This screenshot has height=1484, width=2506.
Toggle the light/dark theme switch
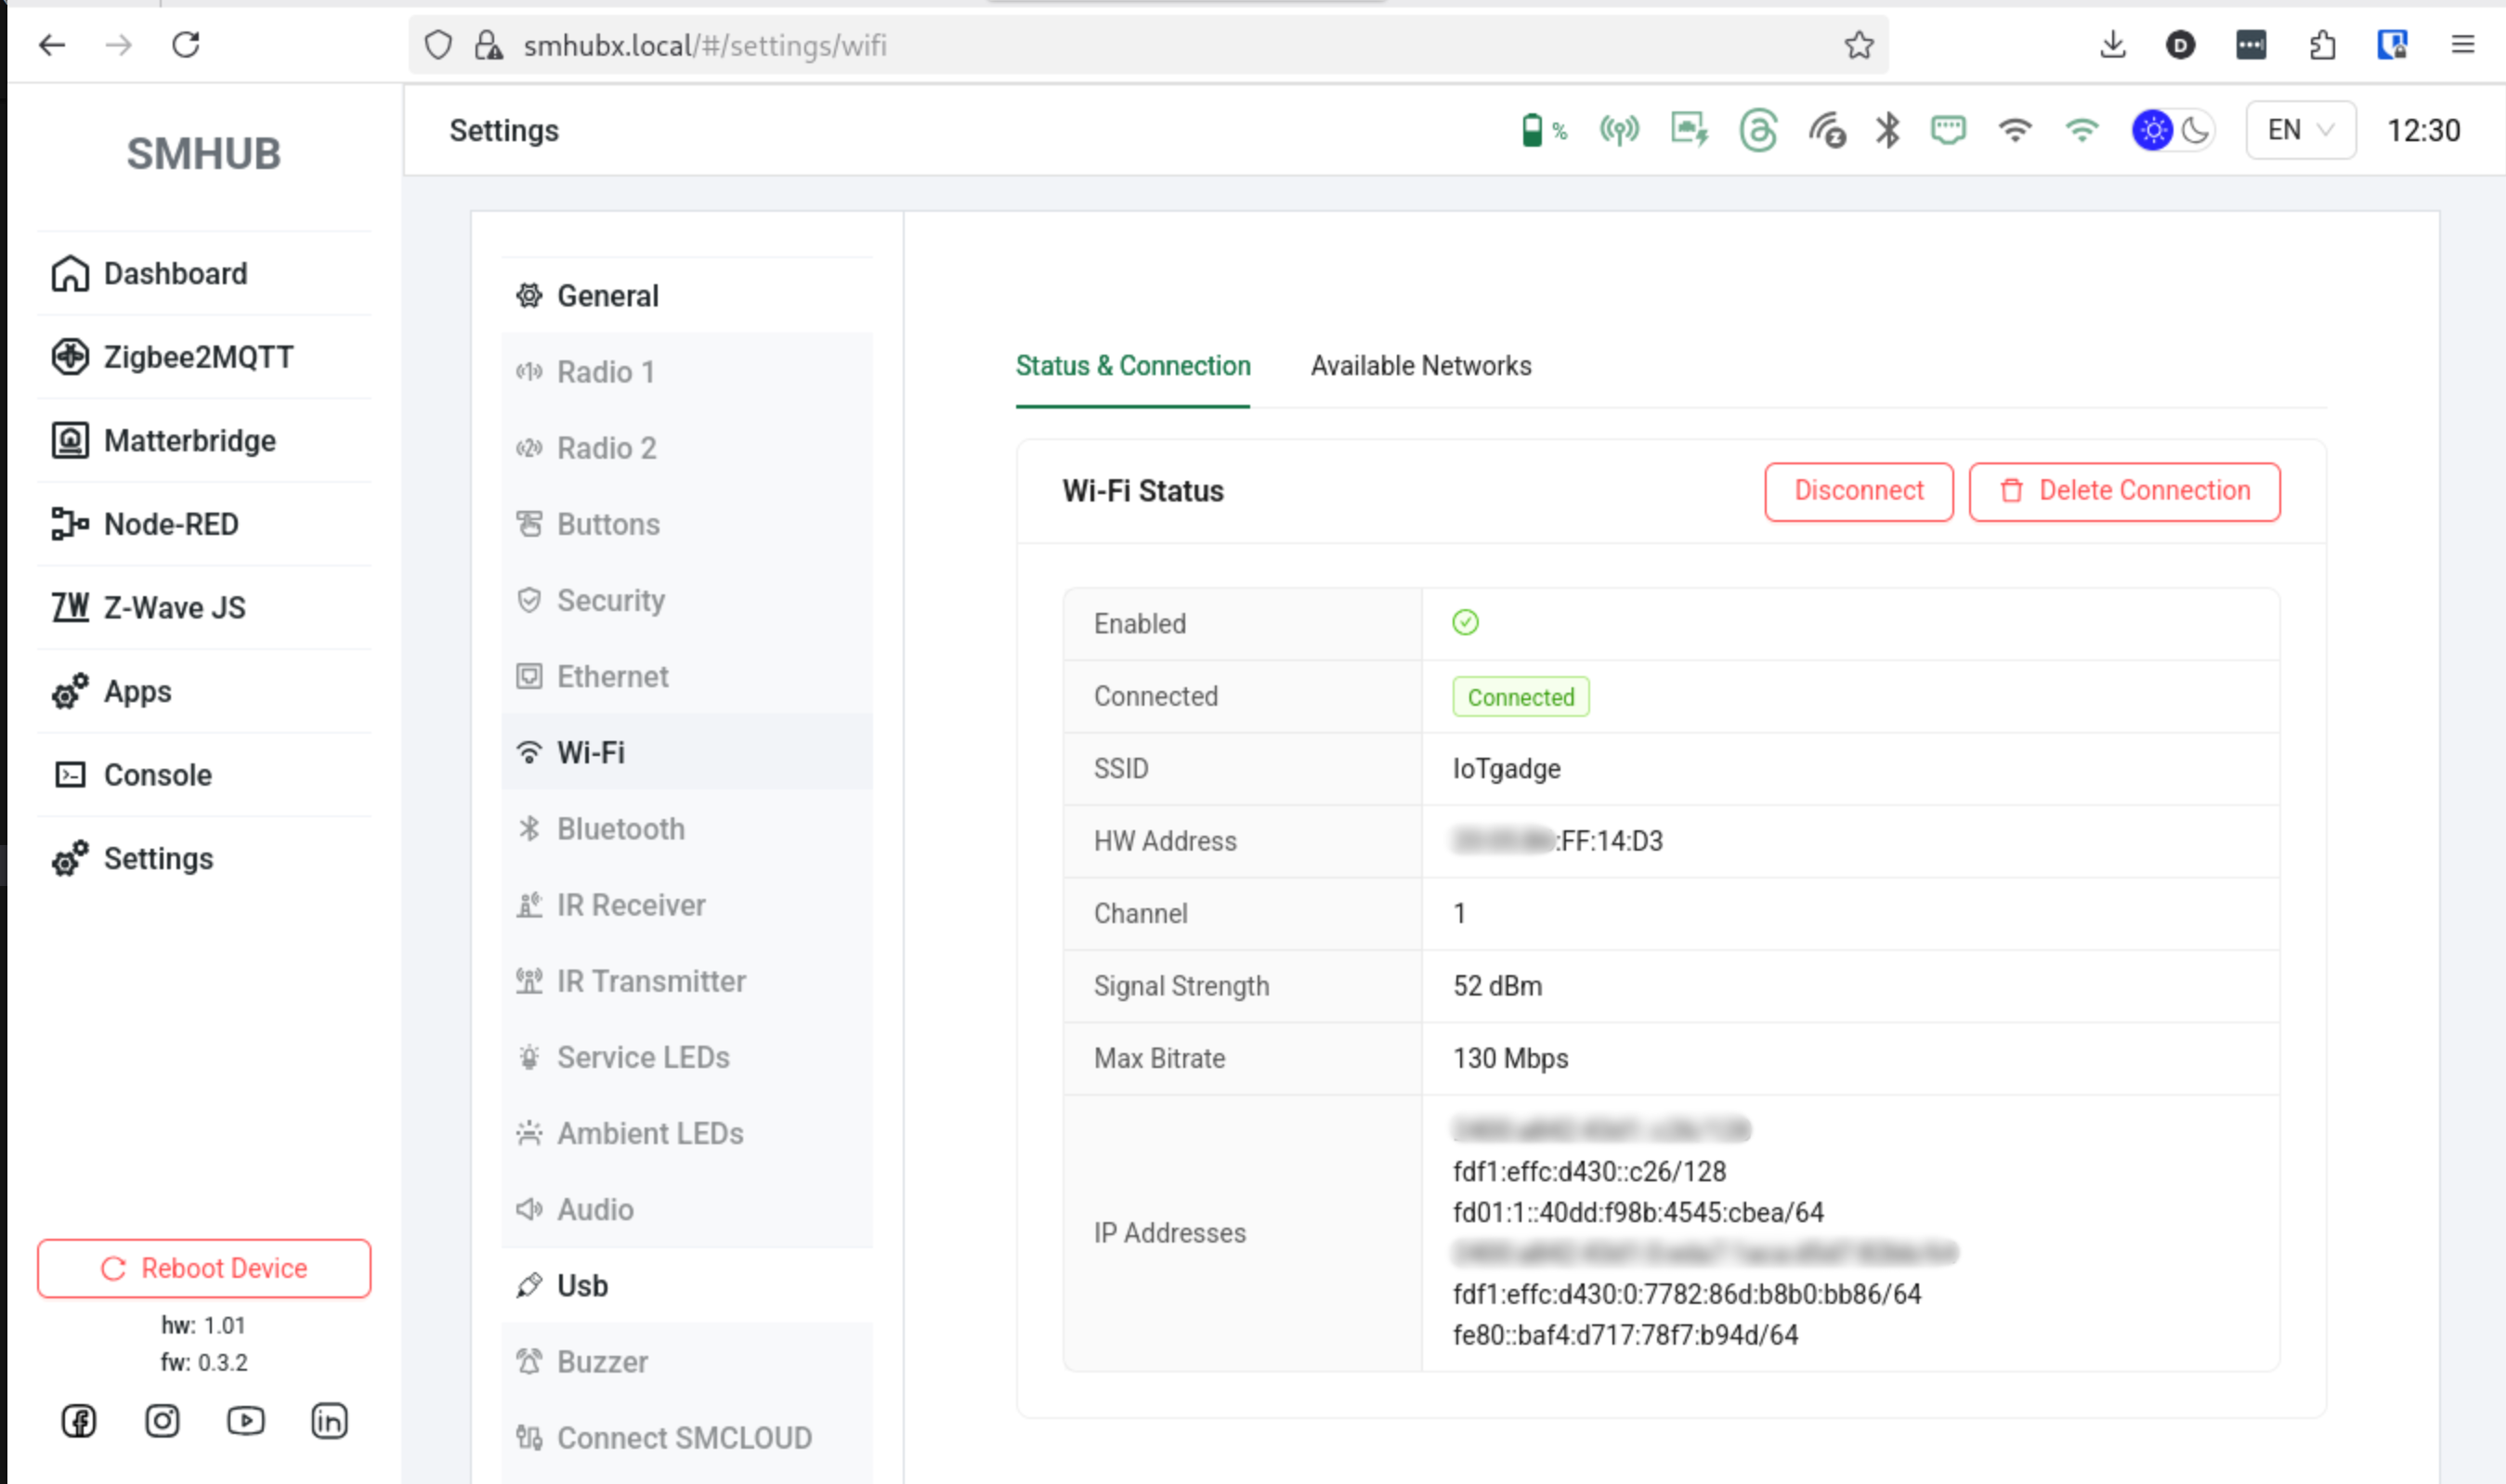[2172, 130]
